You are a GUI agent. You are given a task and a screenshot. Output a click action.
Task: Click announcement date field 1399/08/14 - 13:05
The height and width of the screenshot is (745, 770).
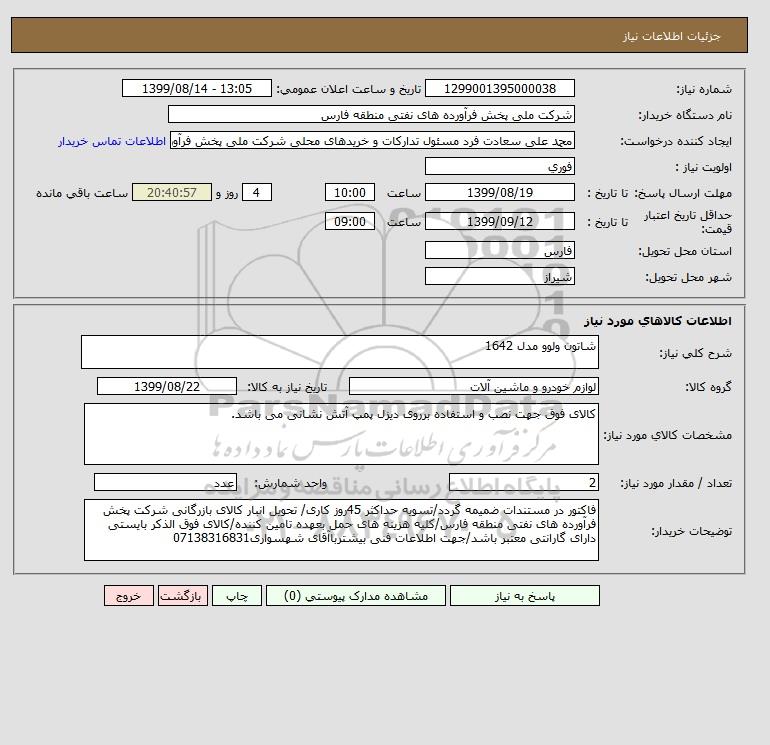pyautogui.click(x=196, y=88)
